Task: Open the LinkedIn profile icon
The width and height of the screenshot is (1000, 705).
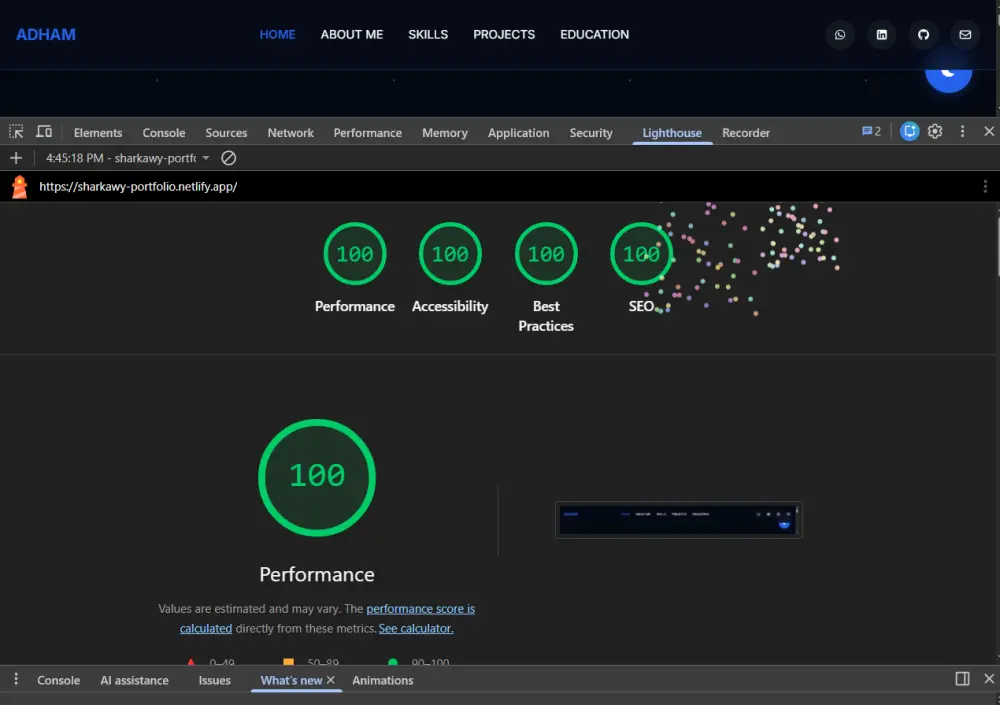Action: (881, 34)
